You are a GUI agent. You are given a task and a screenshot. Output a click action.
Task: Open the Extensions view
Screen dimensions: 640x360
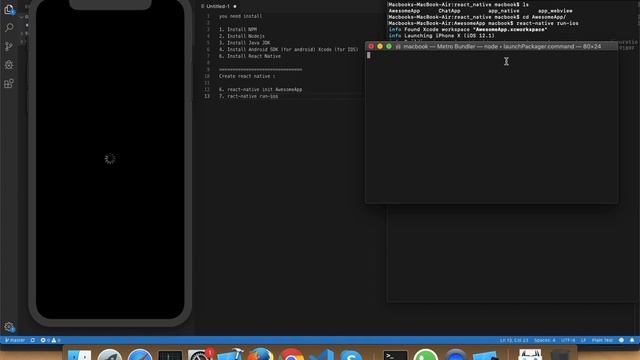tap(9, 84)
